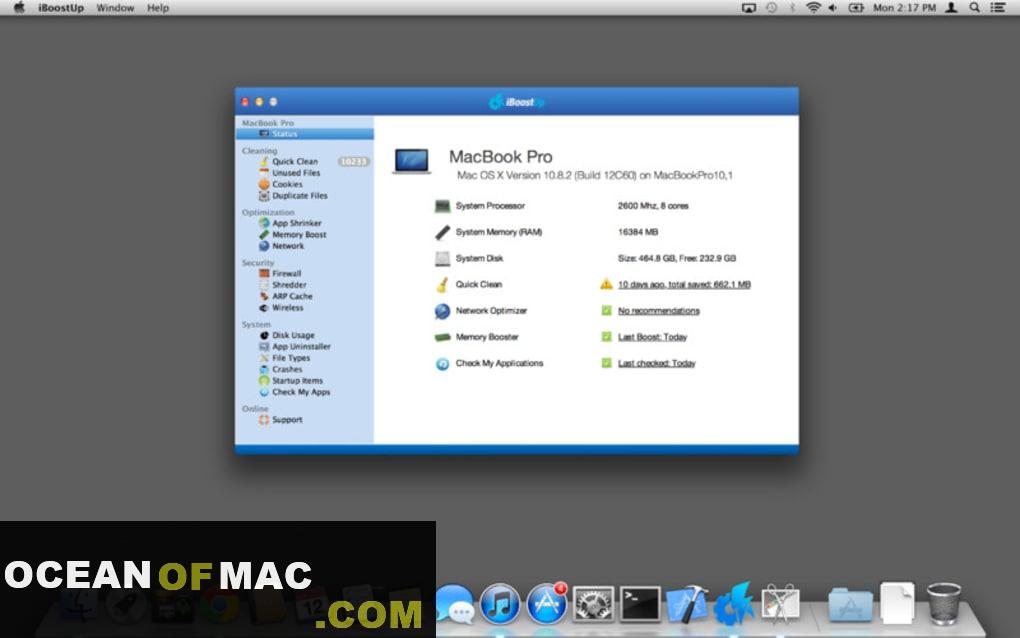Click the Firewall sidebar icon
Viewport: 1020px width, 638px height.
264,273
